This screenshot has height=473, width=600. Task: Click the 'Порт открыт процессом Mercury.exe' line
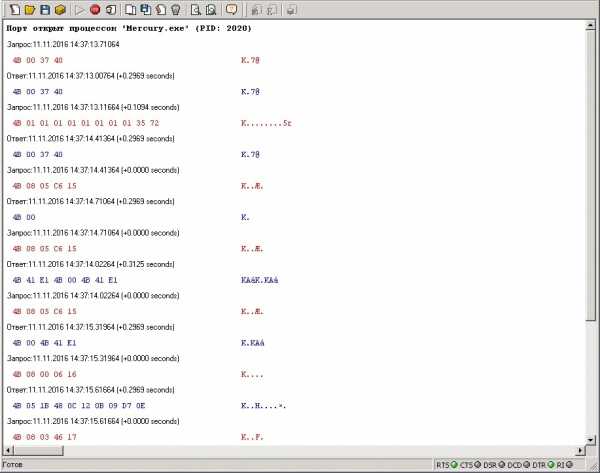128,28
